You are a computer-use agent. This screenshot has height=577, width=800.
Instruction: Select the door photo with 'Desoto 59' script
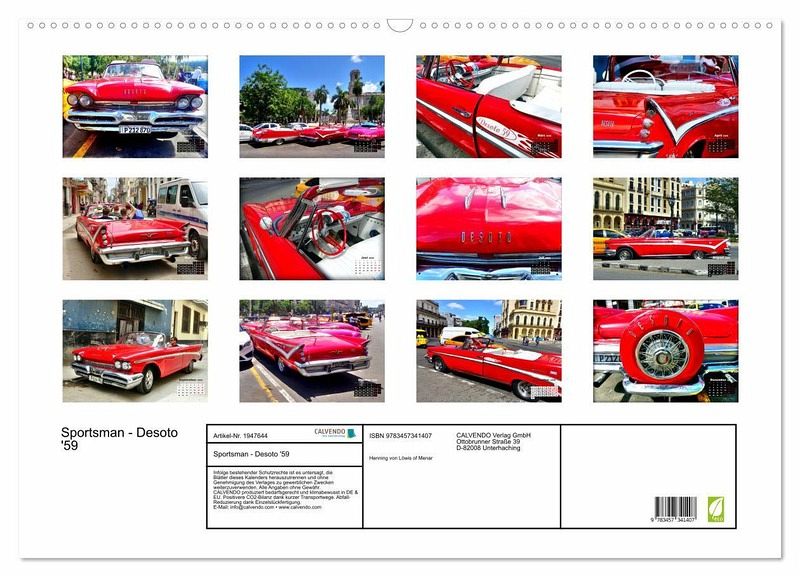[x=489, y=107]
